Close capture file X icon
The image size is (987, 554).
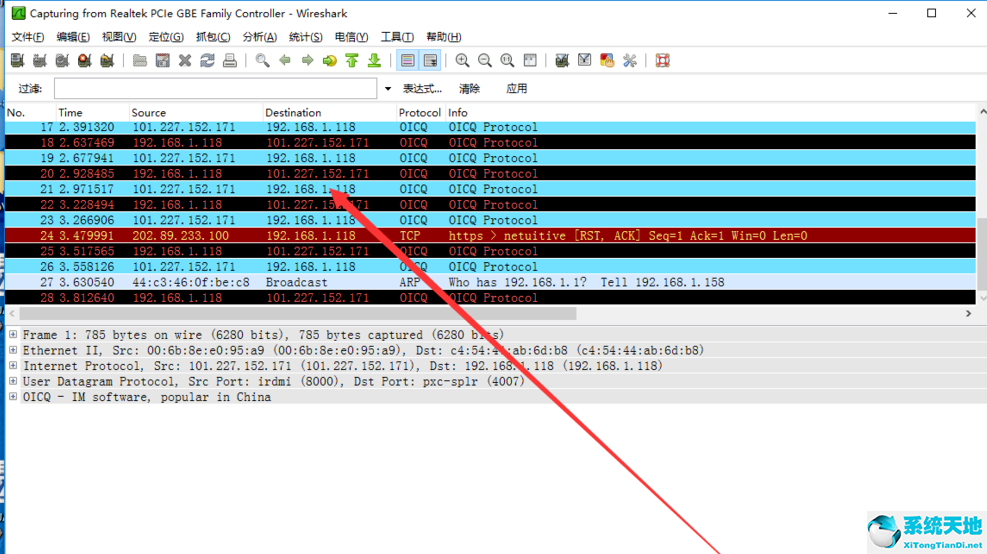[185, 60]
